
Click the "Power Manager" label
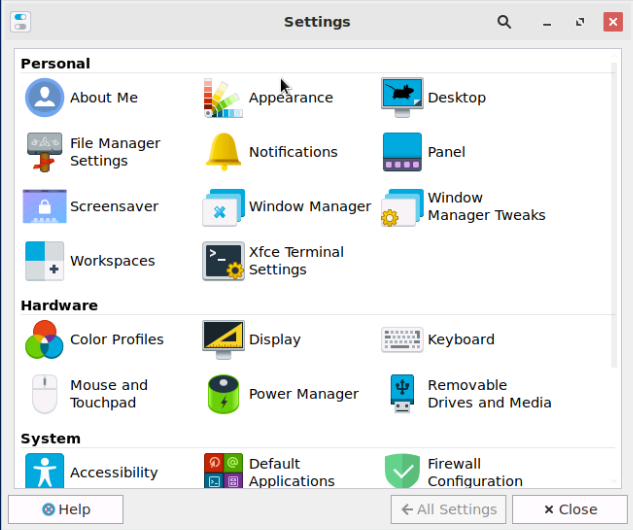click(304, 394)
